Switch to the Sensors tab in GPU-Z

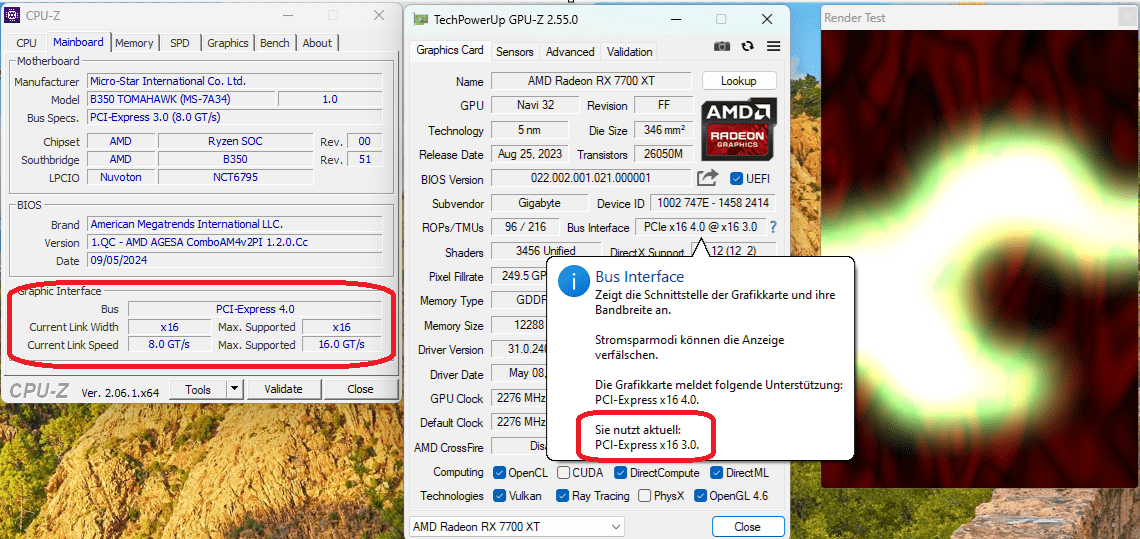tap(515, 52)
